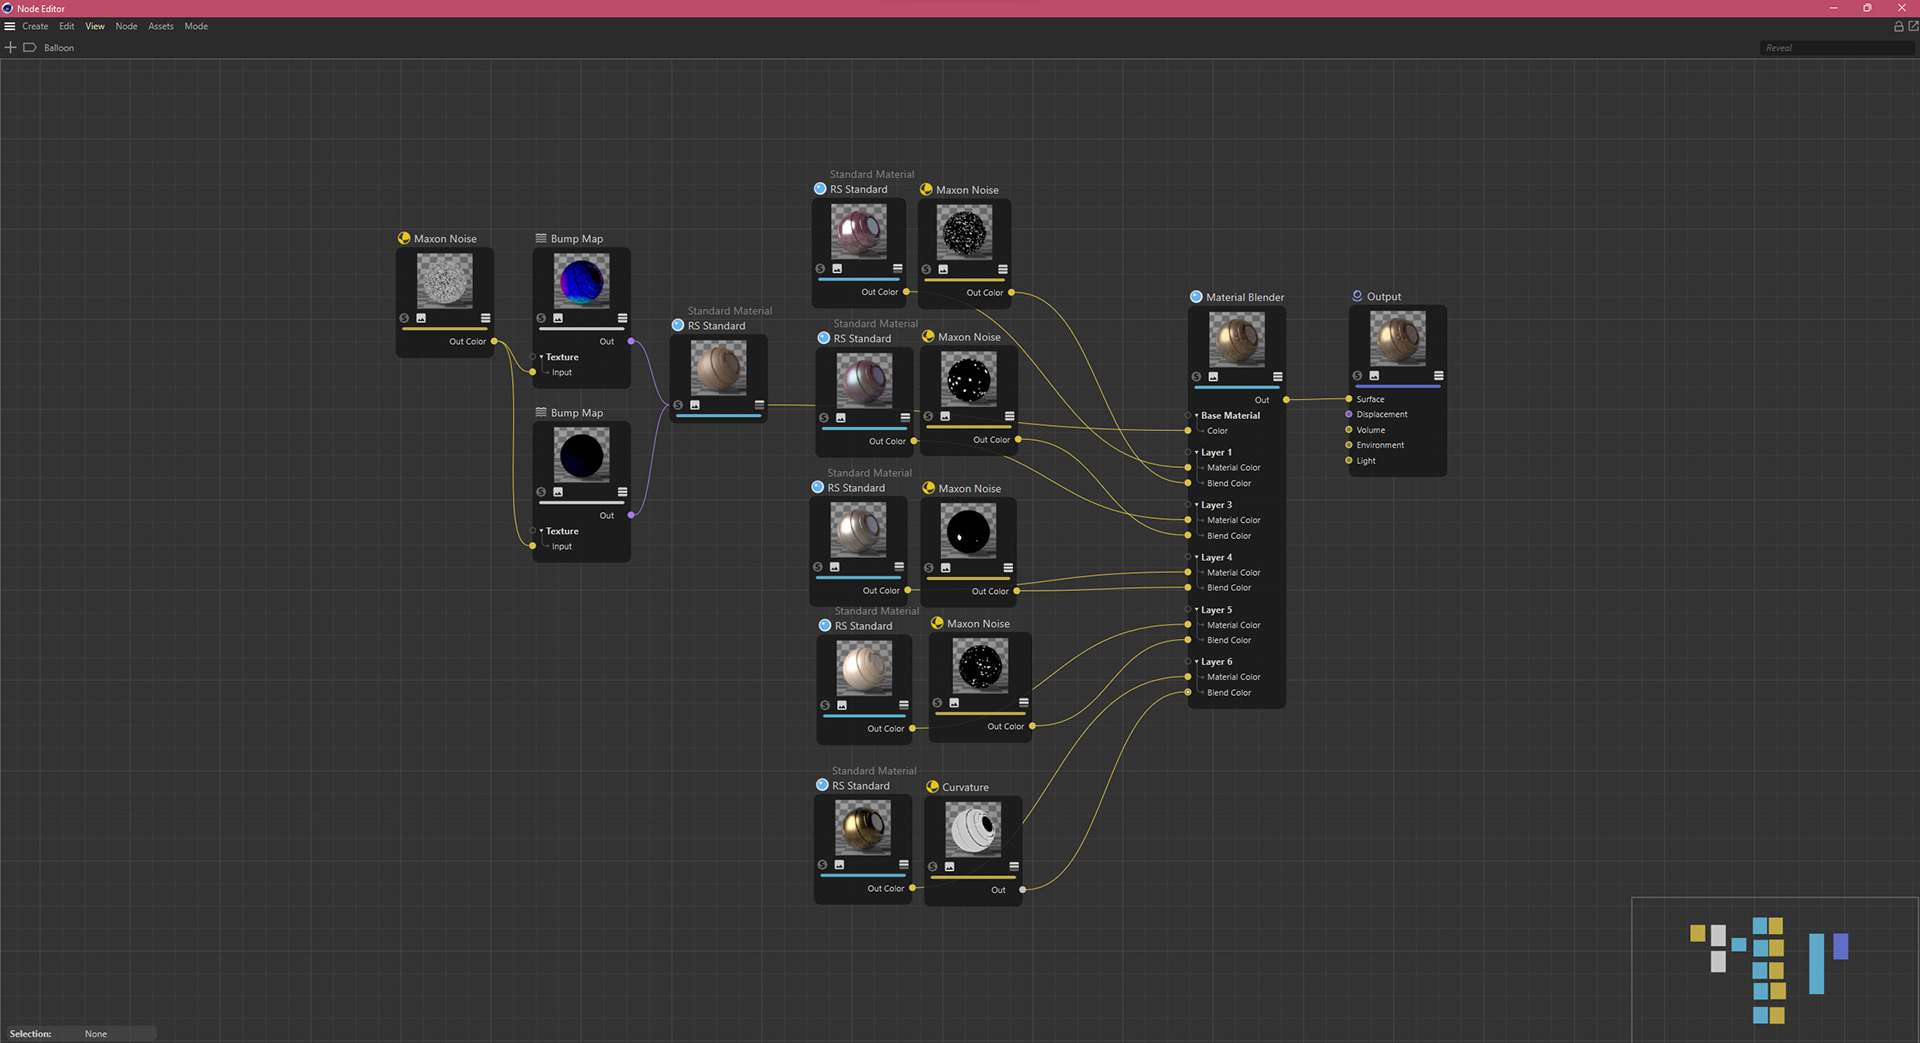Click the S icon on the Curvature node

coord(933,866)
